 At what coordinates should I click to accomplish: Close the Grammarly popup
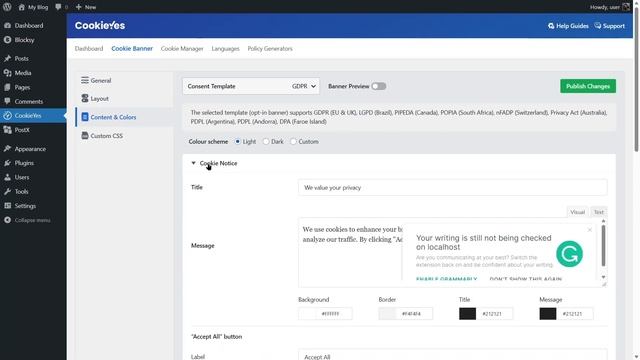click(x=589, y=230)
